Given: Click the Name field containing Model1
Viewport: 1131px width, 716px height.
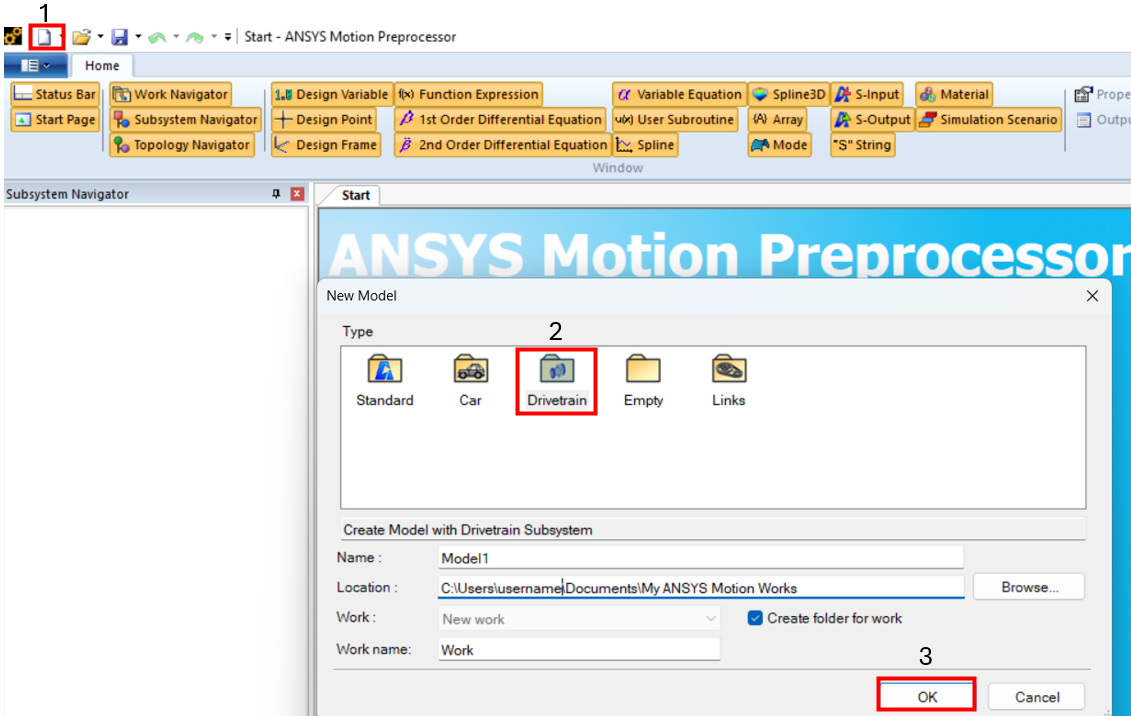Looking at the screenshot, I should pyautogui.click(x=700, y=558).
